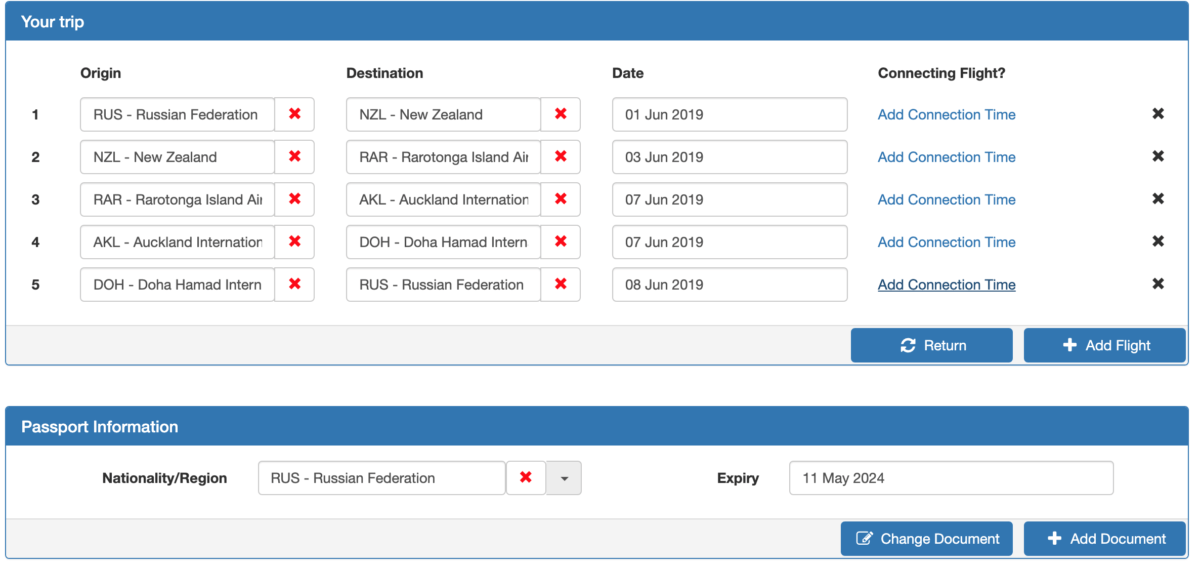Edit the row 1 origin field RUS
Viewport: 1200px width, 566px height.
[x=177, y=114]
